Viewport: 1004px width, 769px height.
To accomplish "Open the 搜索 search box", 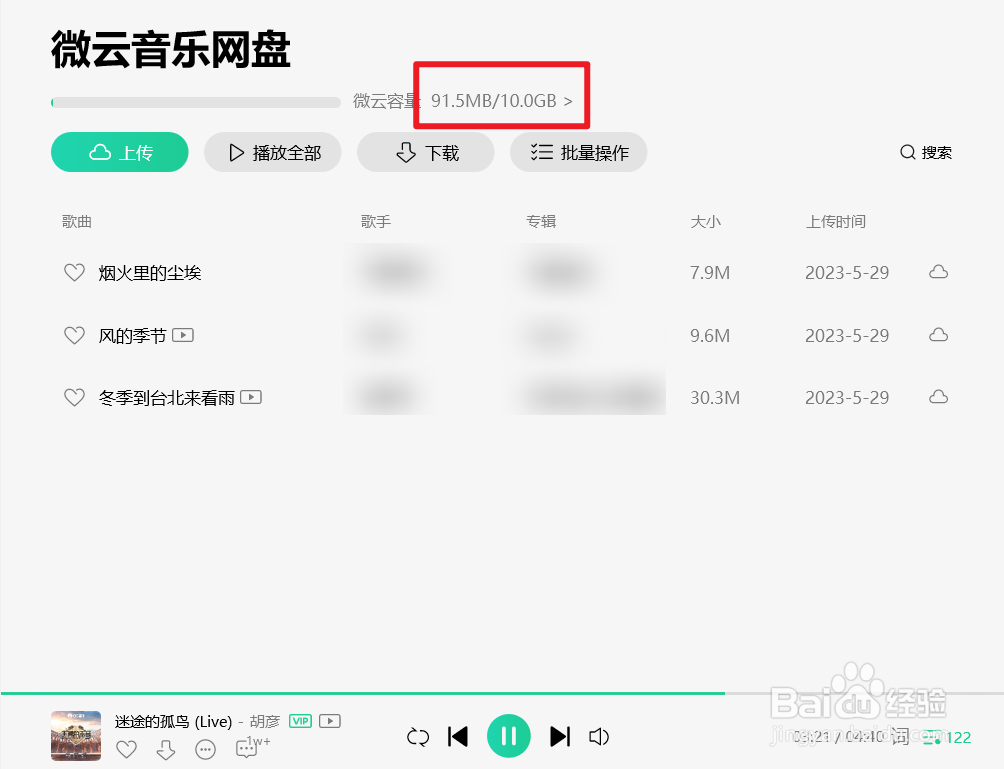I will coord(926,152).
